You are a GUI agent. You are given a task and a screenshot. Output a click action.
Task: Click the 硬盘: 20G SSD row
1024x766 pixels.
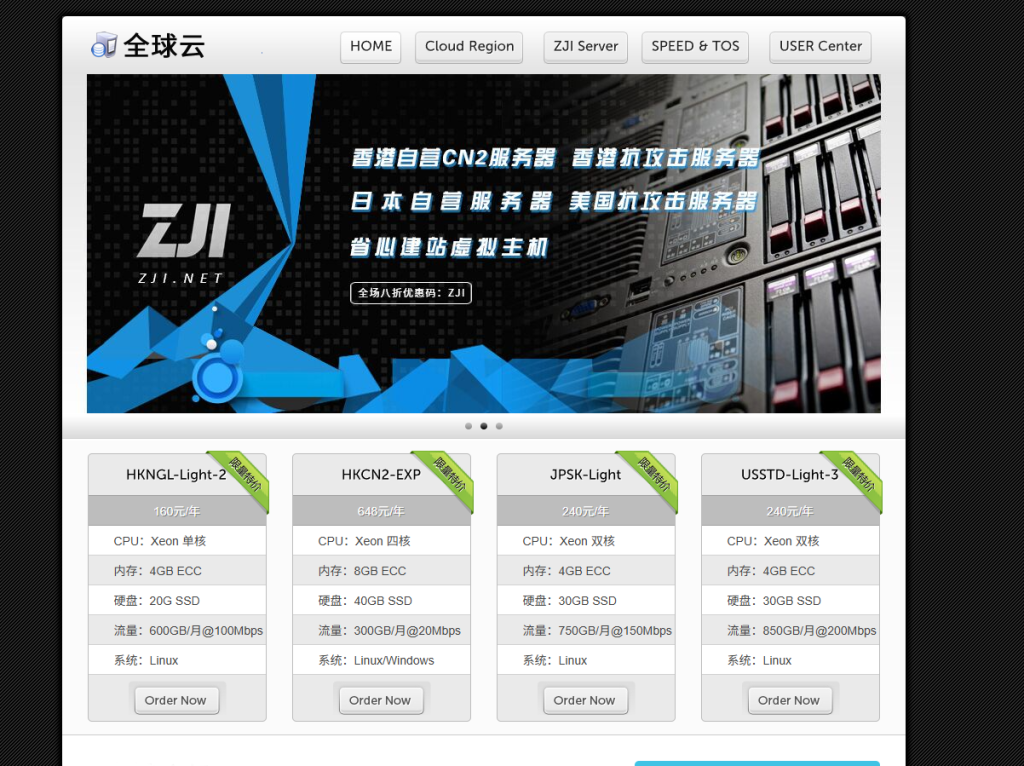pyautogui.click(x=177, y=601)
